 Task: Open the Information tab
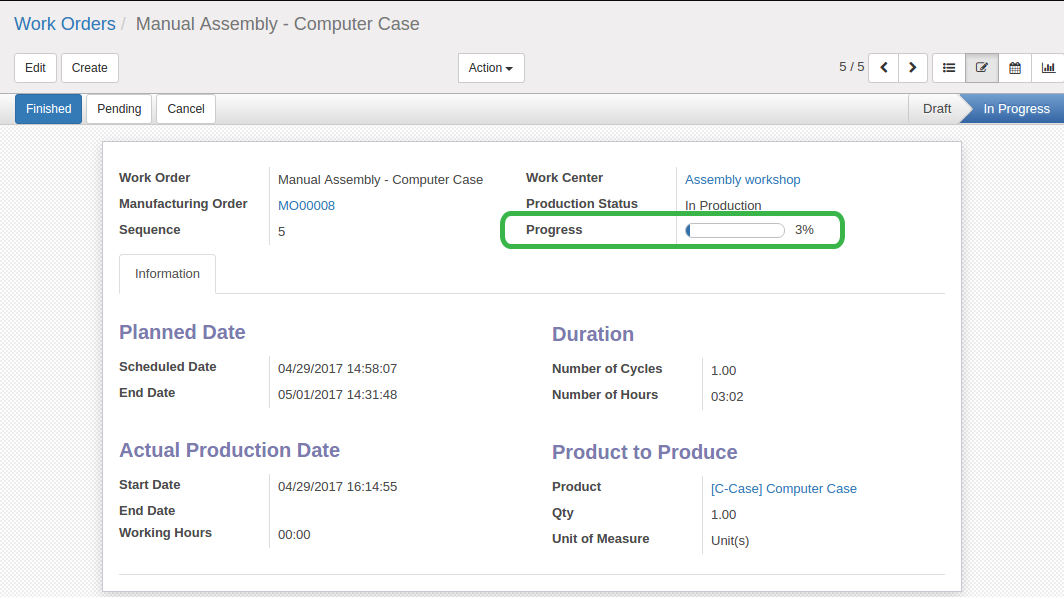tap(167, 274)
